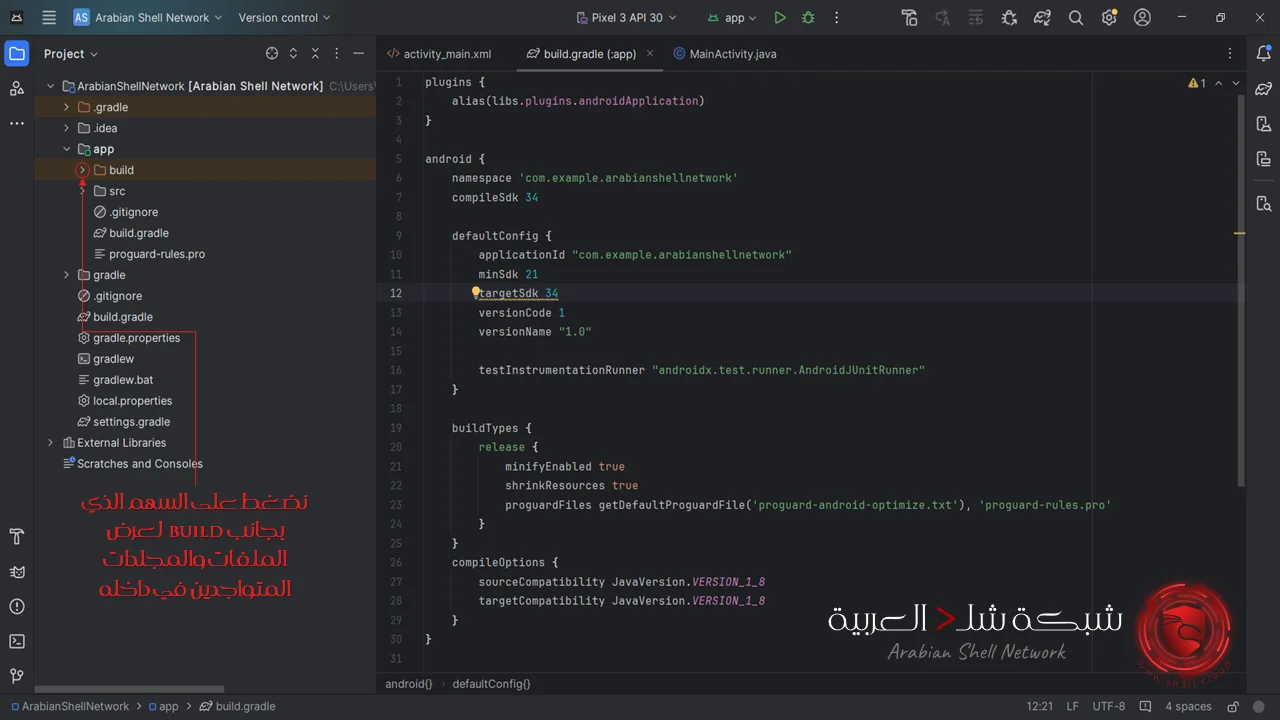Open More Actions beside the Debug button
This screenshot has width=1280, height=720.
[x=837, y=18]
